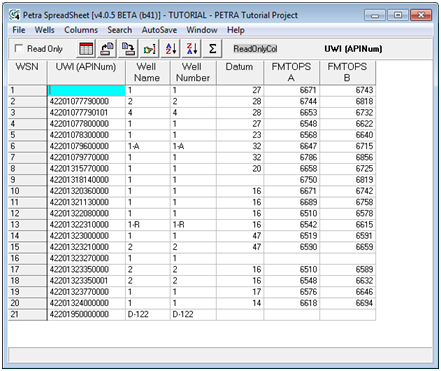Click the Datum column header
Image resolution: width=441 pixels, height=371 pixels.
[240, 72]
